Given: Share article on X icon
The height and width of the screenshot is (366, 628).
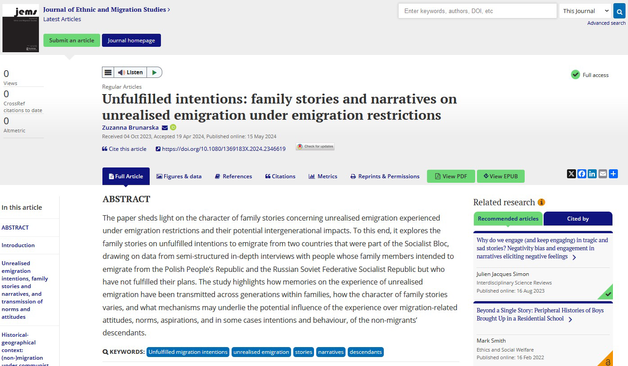Looking at the screenshot, I should [x=571, y=174].
